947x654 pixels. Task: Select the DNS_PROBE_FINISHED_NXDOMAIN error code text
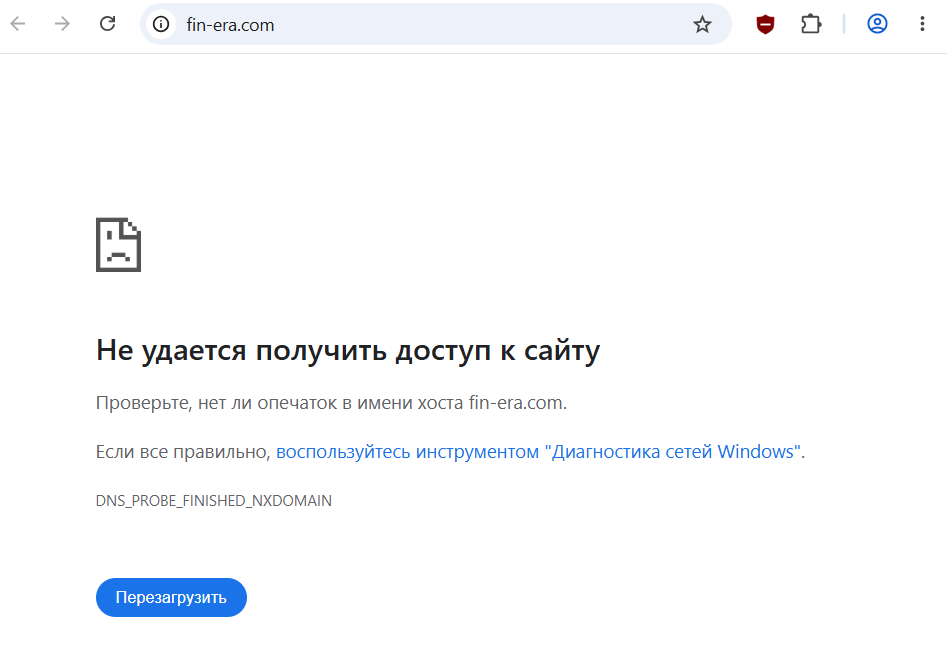(x=214, y=501)
